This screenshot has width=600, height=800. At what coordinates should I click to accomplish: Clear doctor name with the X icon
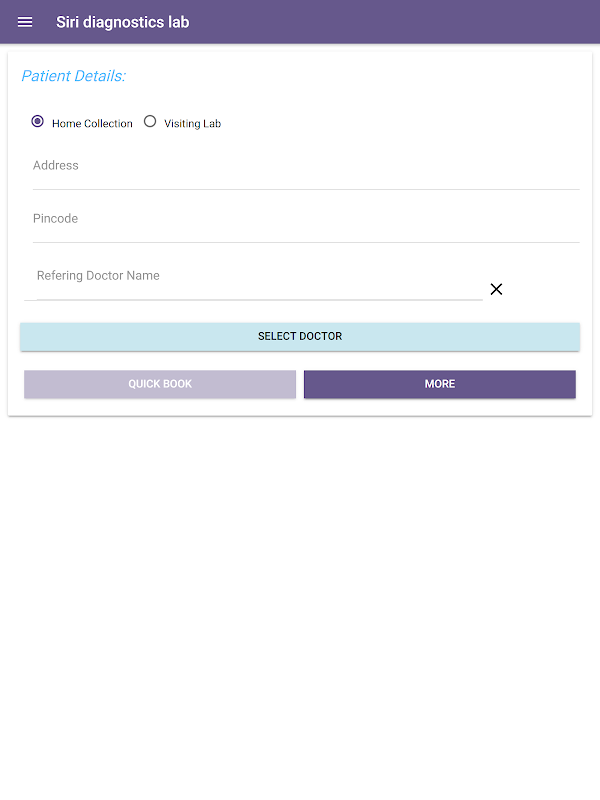click(x=496, y=289)
